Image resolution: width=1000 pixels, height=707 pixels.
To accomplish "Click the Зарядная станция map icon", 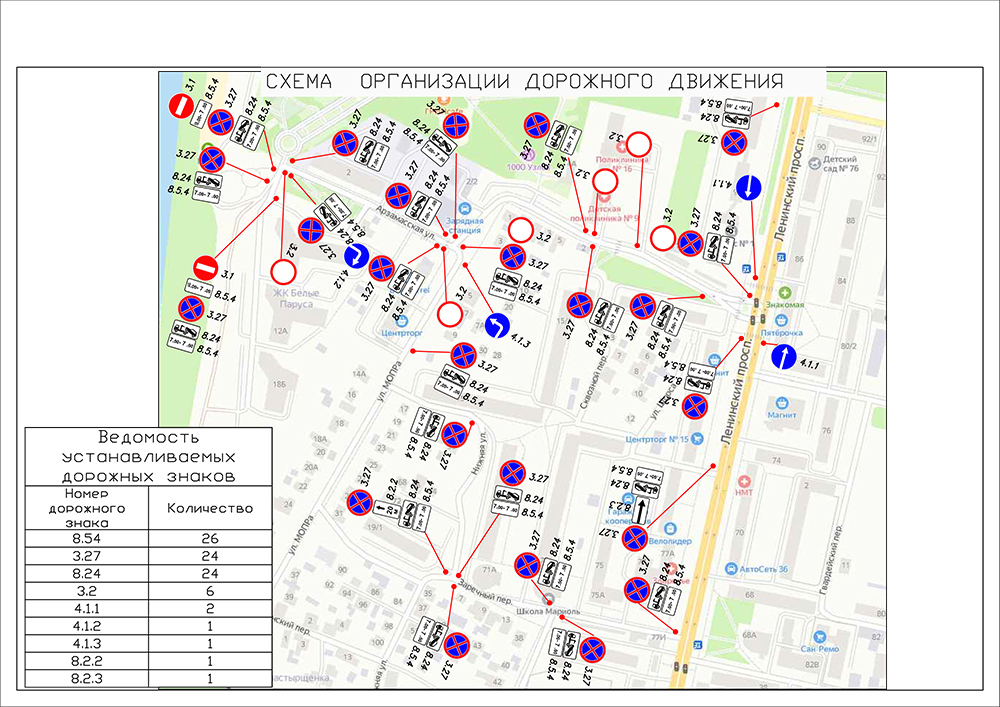I will tap(466, 207).
